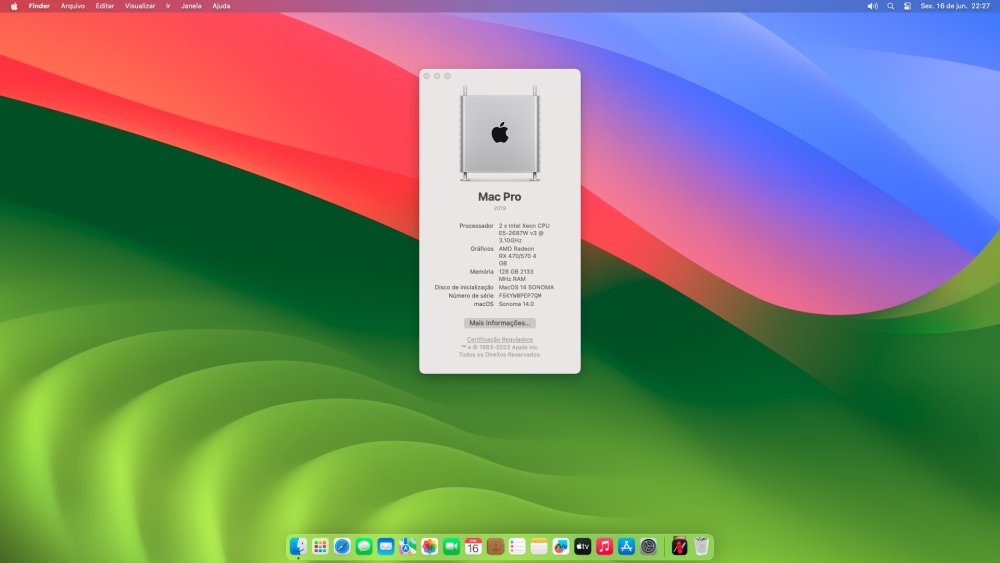1000x563 pixels.
Task: Launch Music from the Dock
Action: pyautogui.click(x=605, y=546)
